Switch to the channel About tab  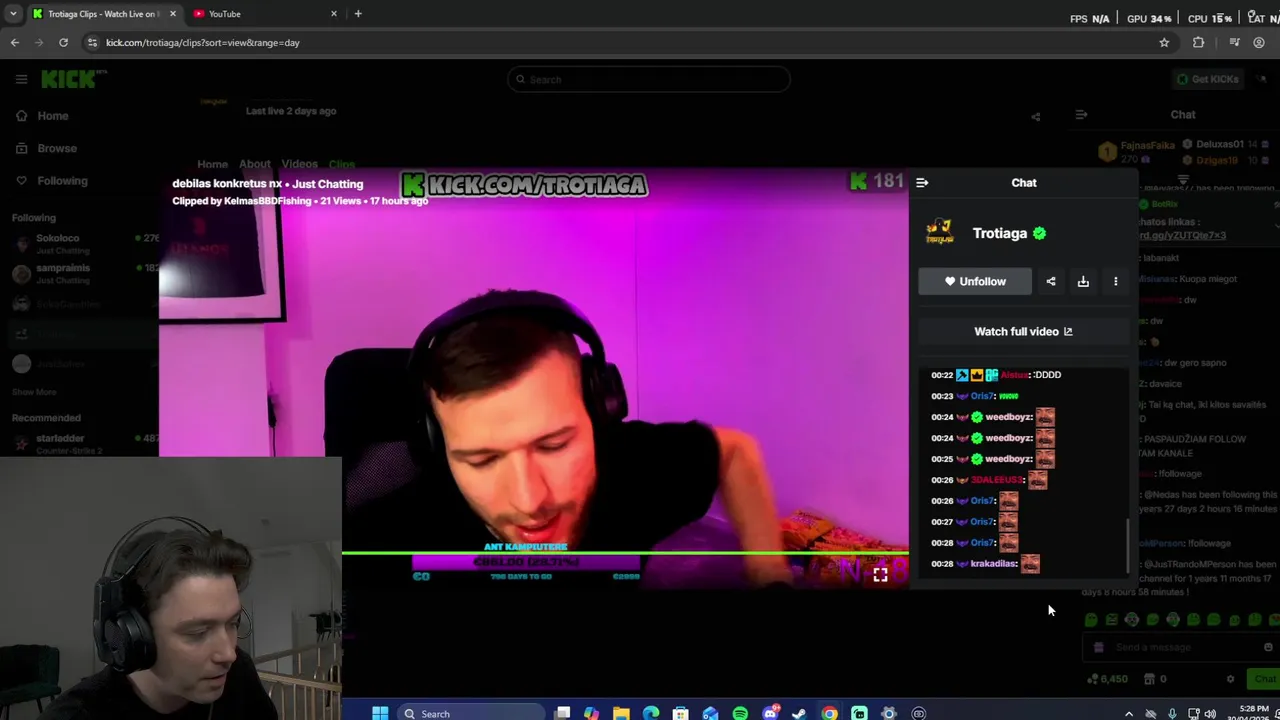254,164
